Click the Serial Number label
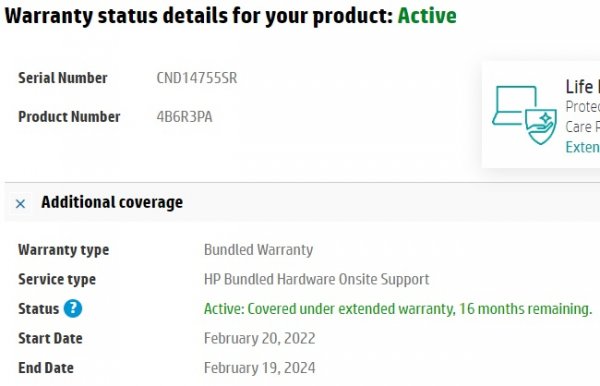Viewport: 600px width, 386px height. pos(63,78)
